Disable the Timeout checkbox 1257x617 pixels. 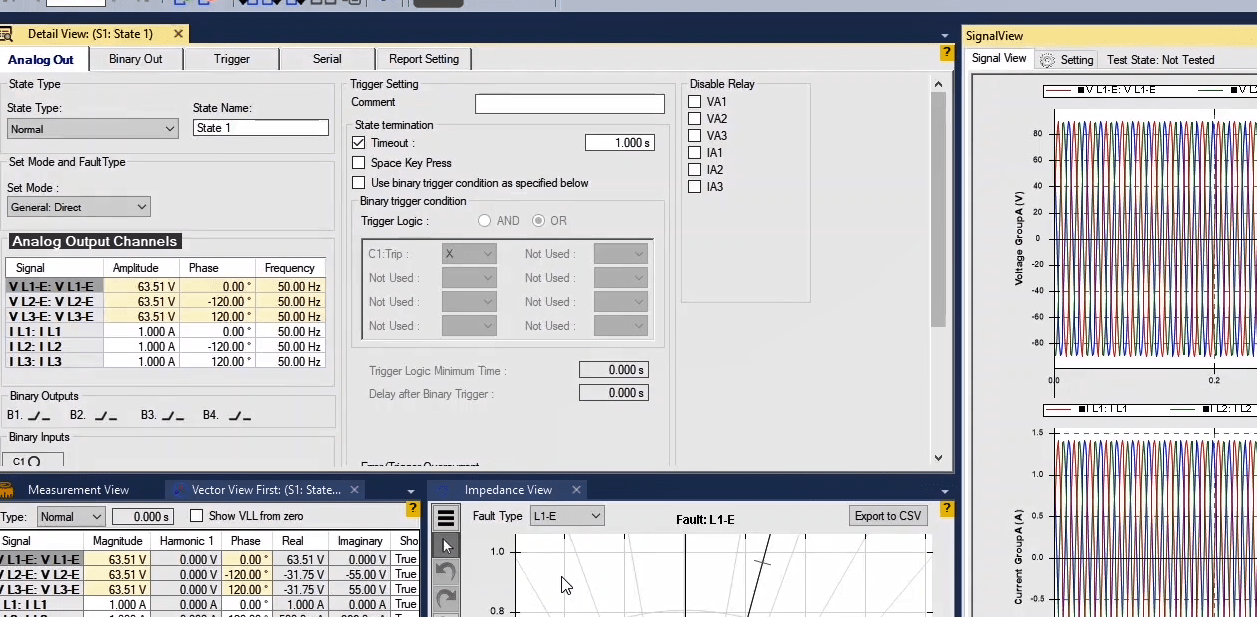coord(359,143)
